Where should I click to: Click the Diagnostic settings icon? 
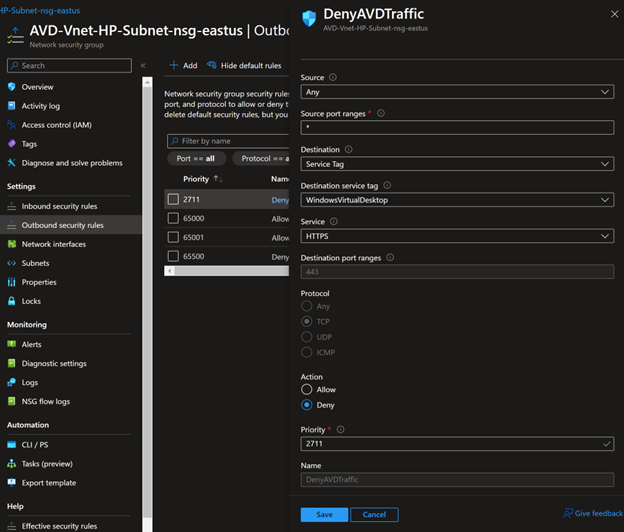tap(12, 363)
